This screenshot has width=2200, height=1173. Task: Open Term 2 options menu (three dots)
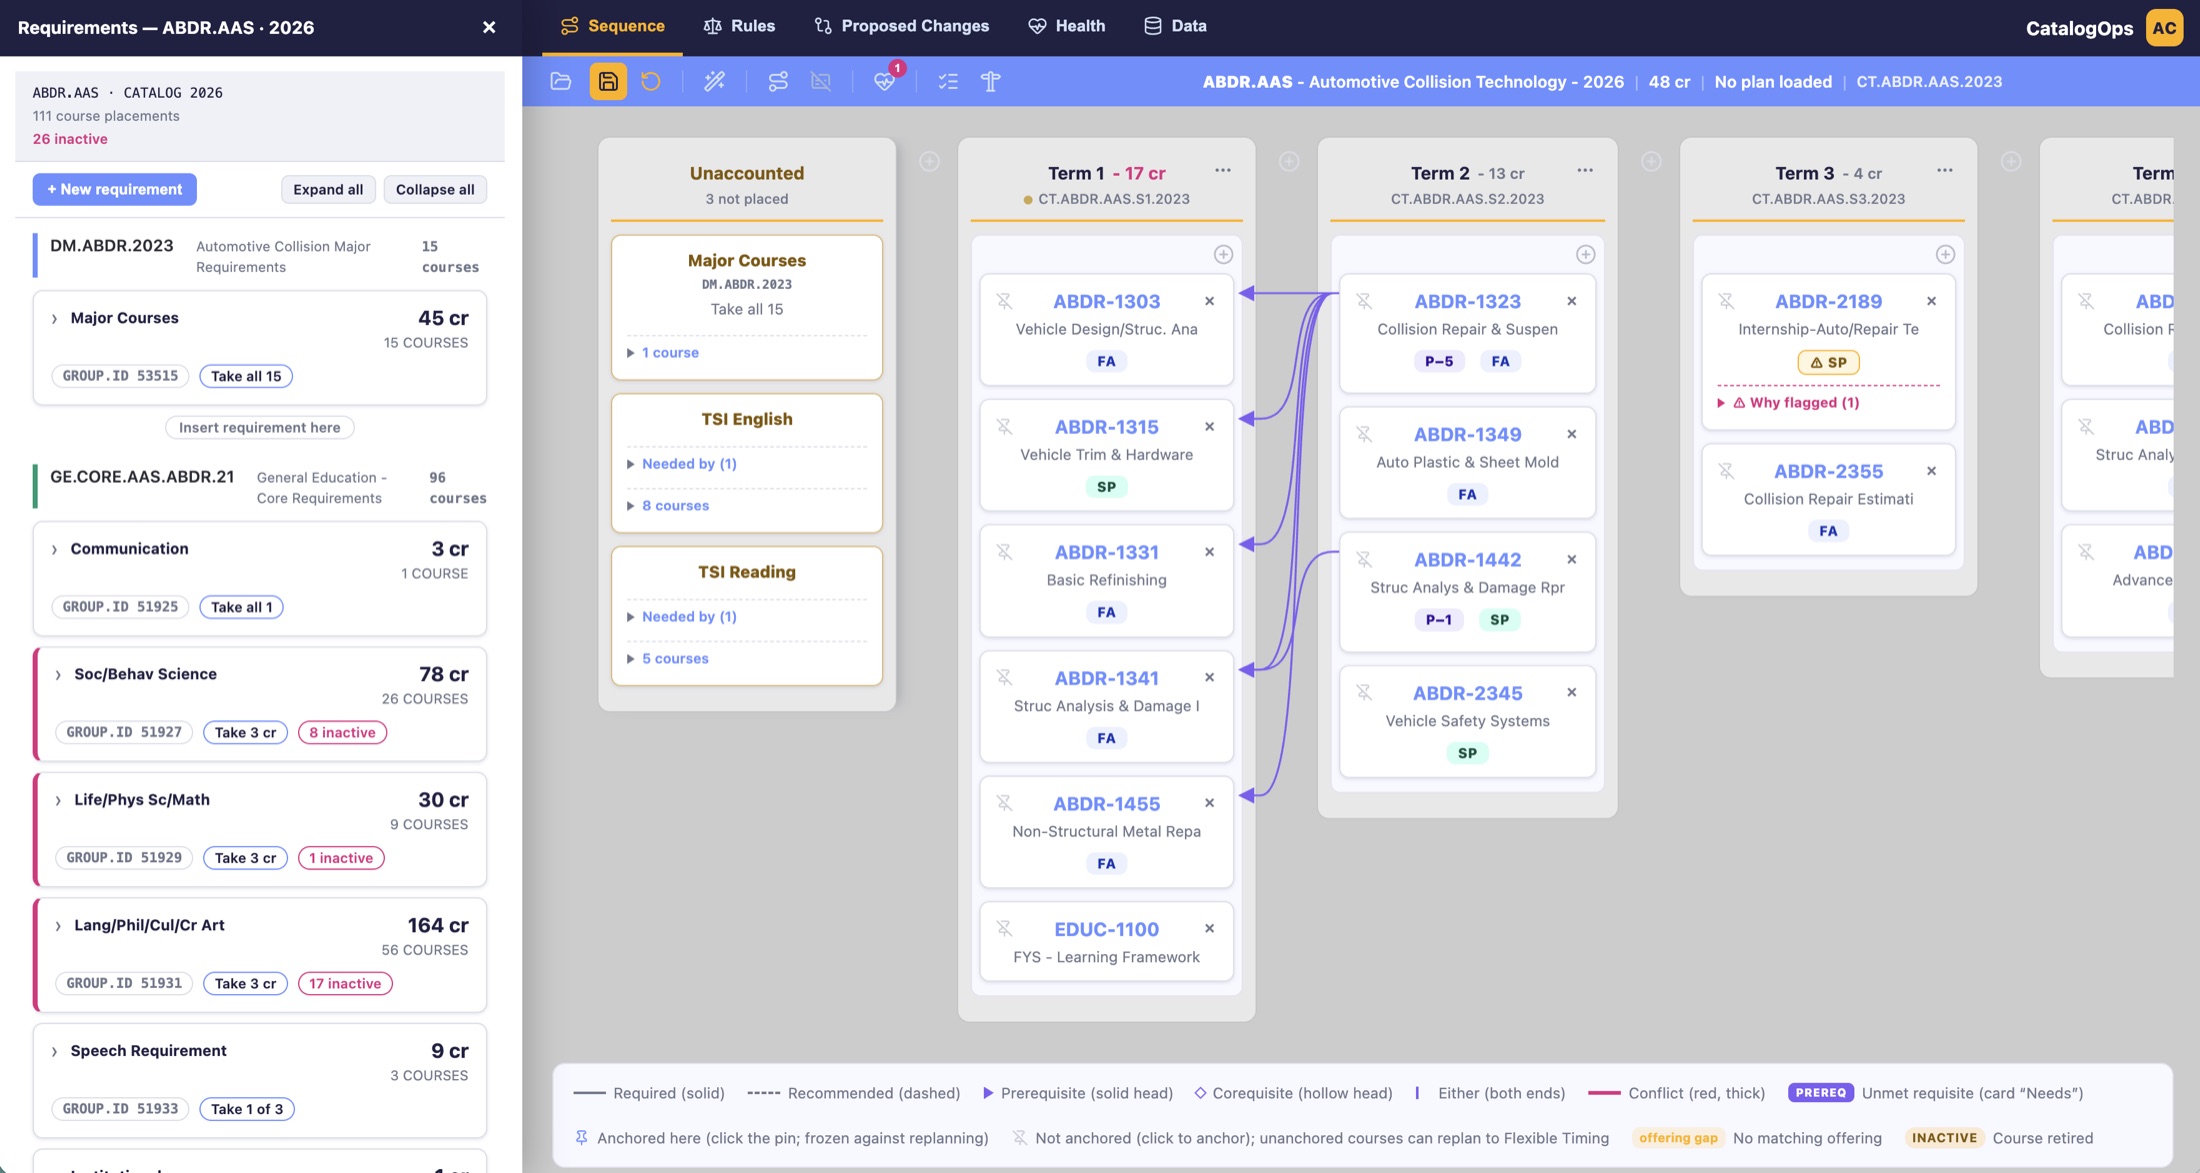coord(1585,171)
